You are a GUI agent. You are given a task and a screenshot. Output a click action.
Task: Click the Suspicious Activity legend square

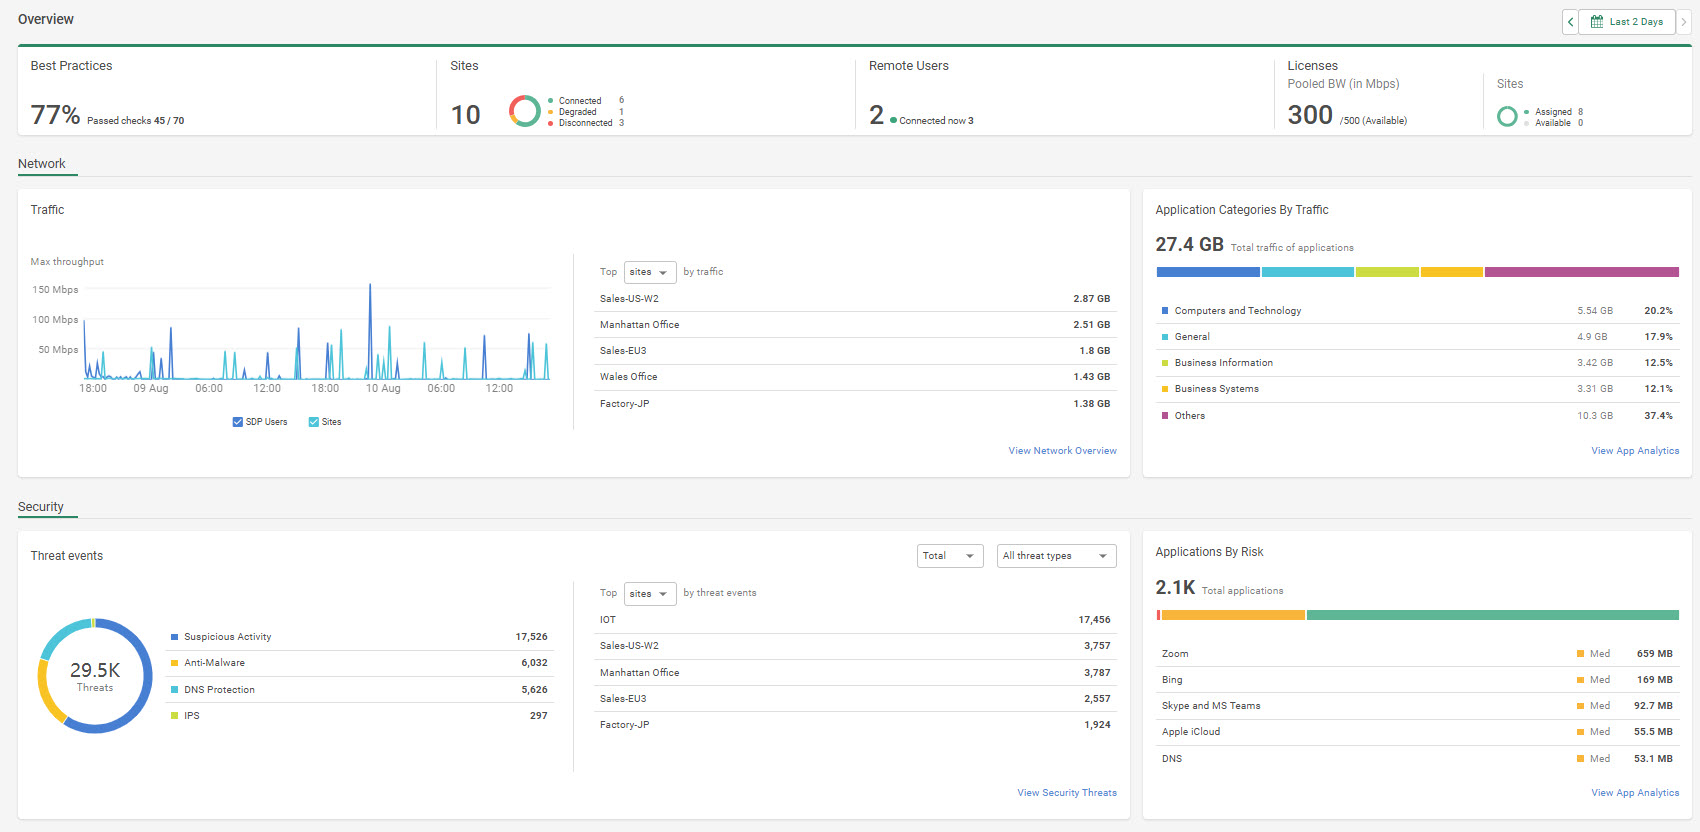[175, 637]
